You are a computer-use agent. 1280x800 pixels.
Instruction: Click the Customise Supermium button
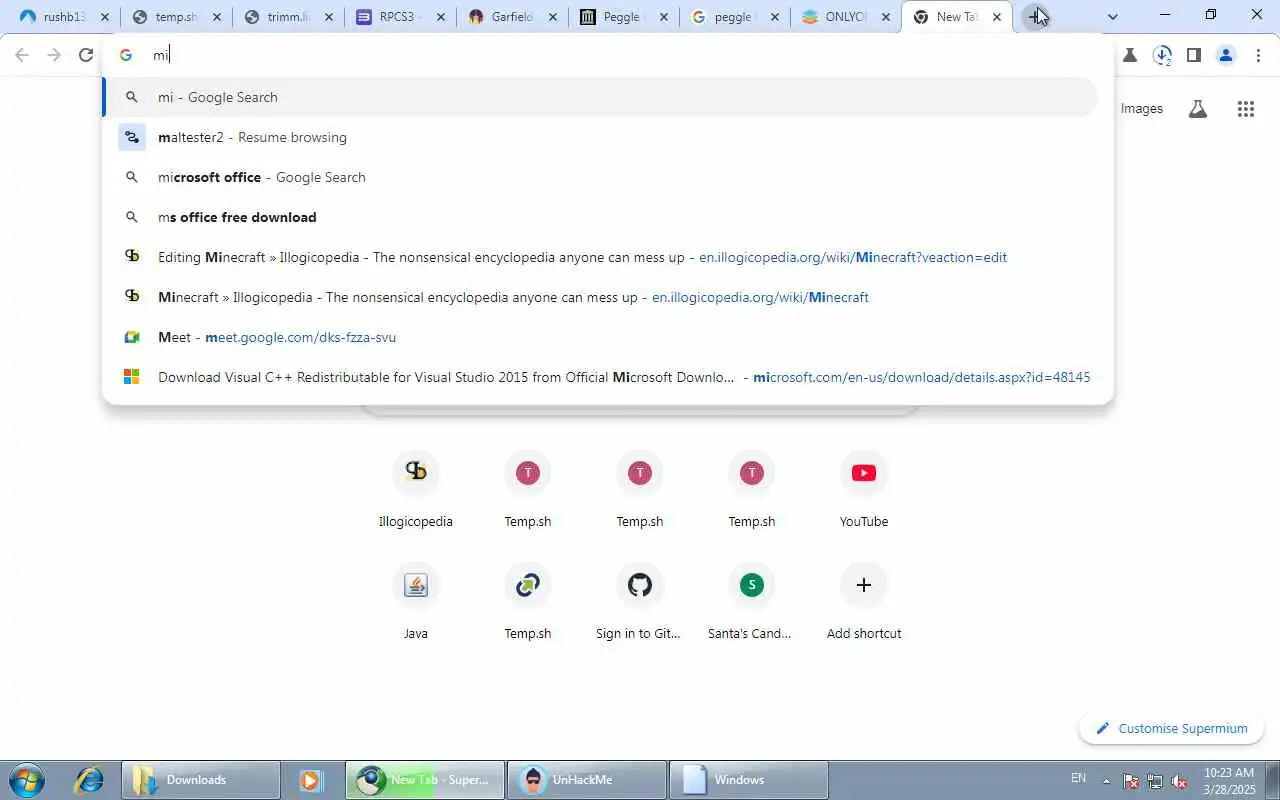[x=1171, y=728]
